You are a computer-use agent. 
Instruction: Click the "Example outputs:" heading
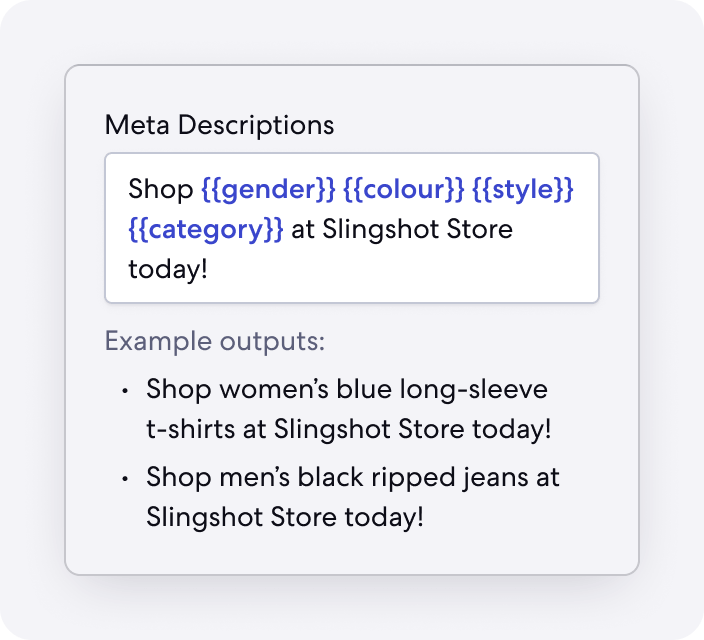(215, 341)
